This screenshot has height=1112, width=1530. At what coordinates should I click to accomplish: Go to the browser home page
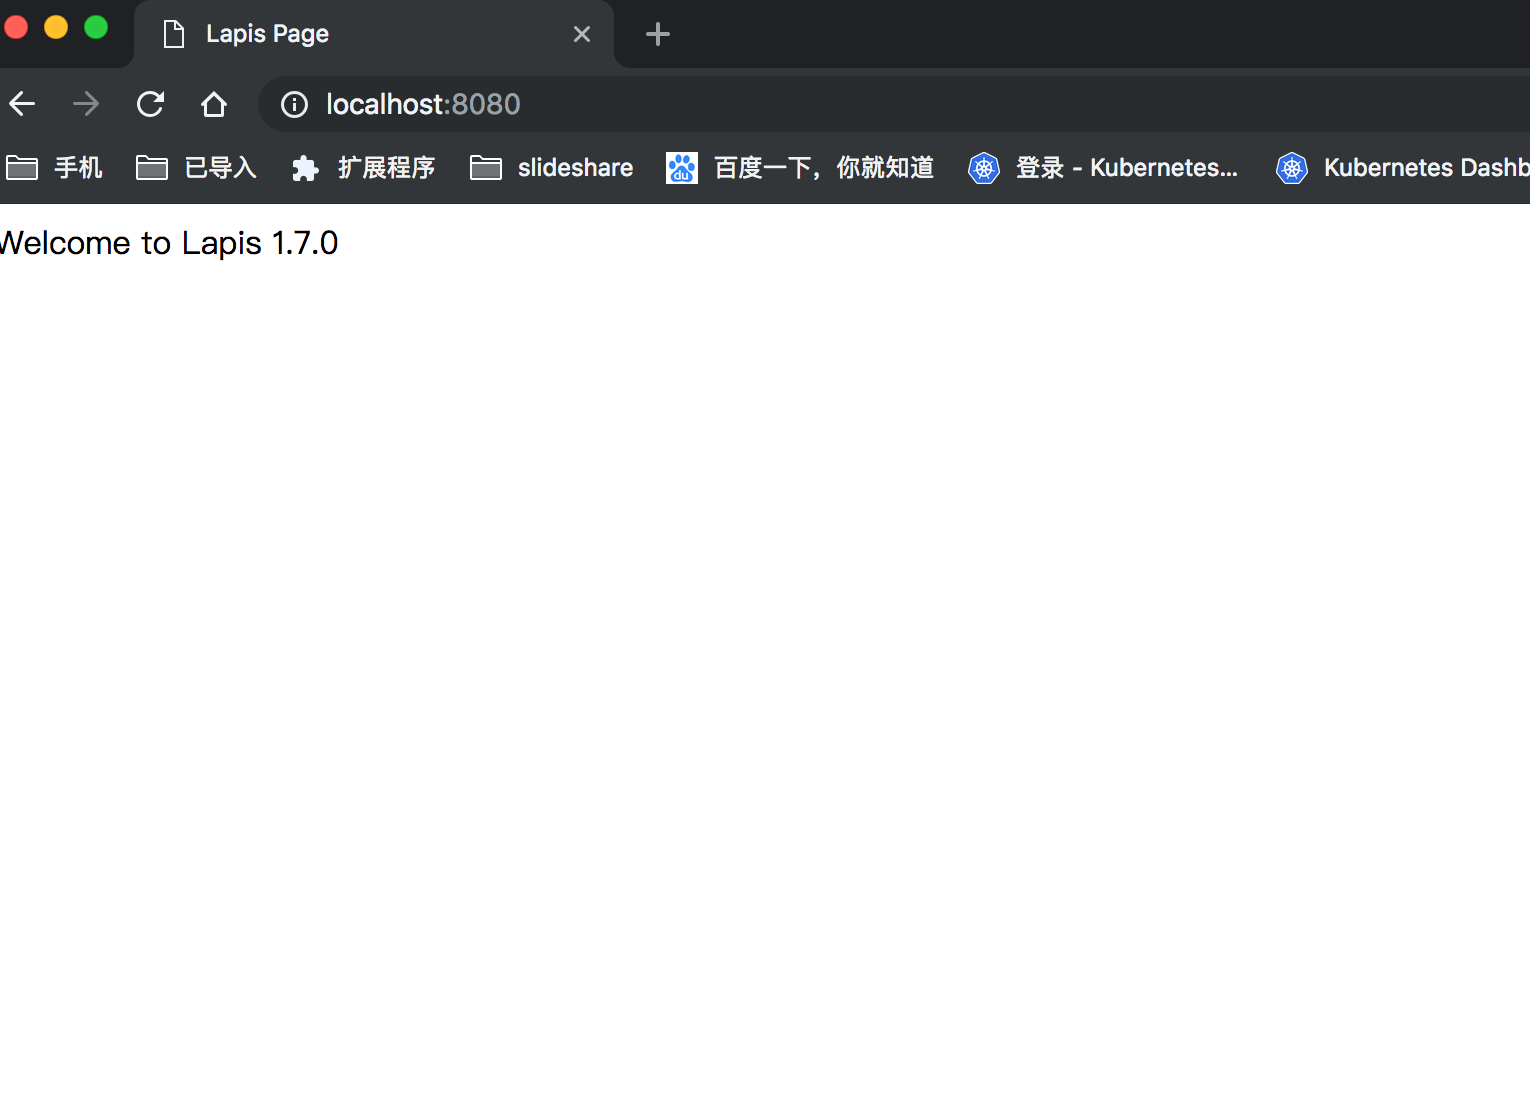(x=214, y=104)
